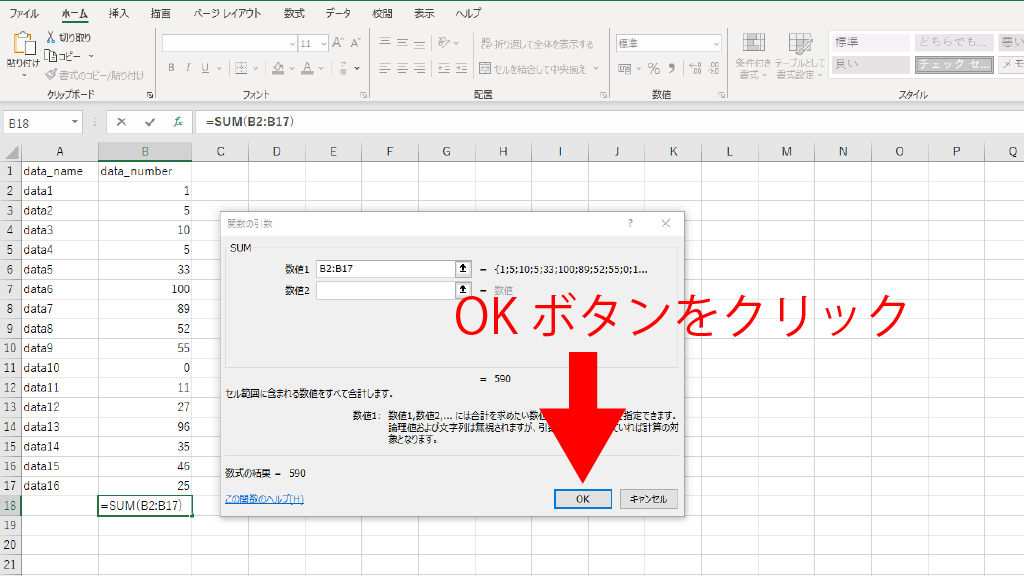Expand the Name Box dropdown arrow

coord(75,122)
